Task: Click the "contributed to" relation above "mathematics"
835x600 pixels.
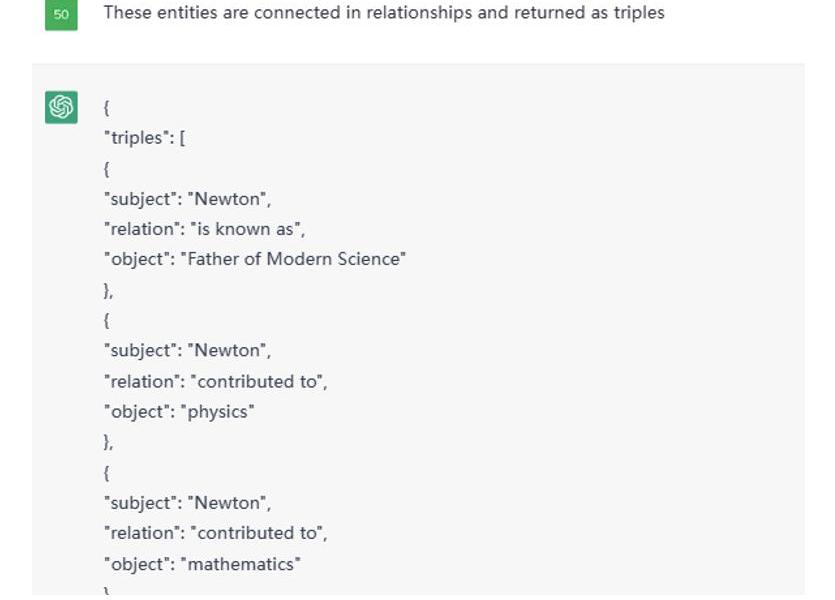Action: [216, 533]
